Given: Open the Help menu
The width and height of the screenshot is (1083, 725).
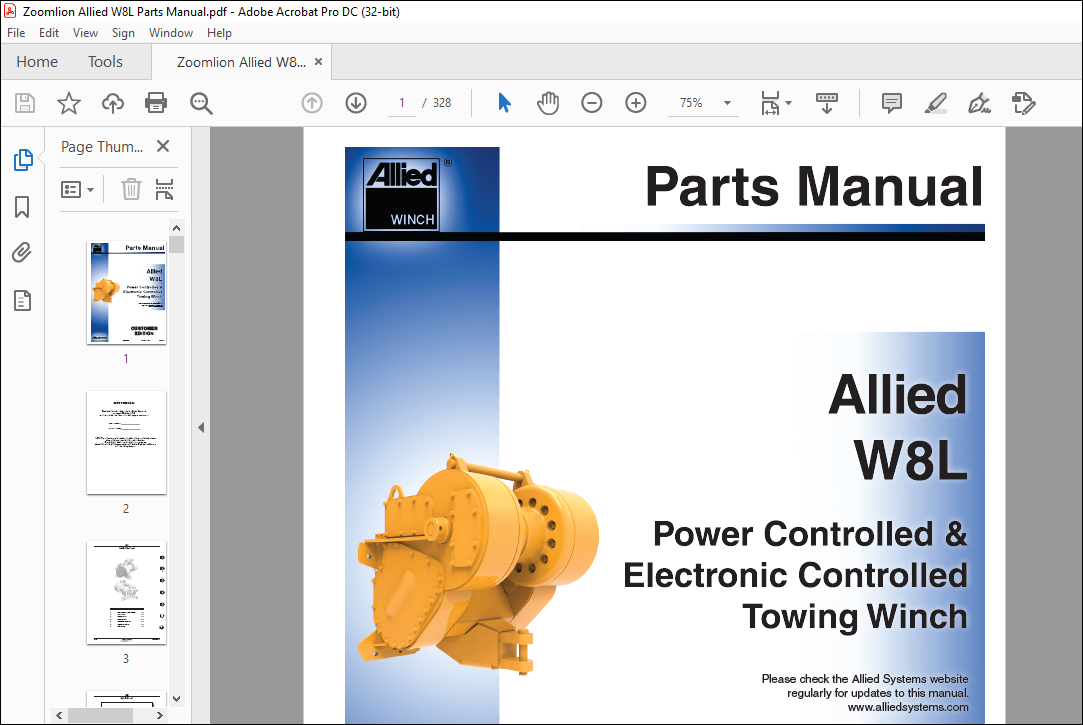Looking at the screenshot, I should 220,32.
